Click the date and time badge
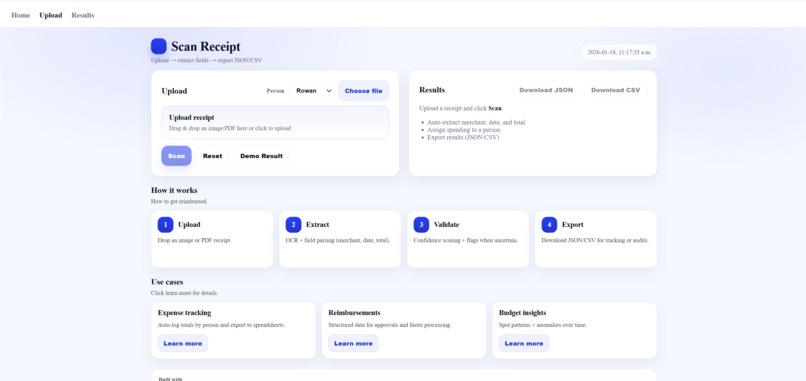 (619, 52)
